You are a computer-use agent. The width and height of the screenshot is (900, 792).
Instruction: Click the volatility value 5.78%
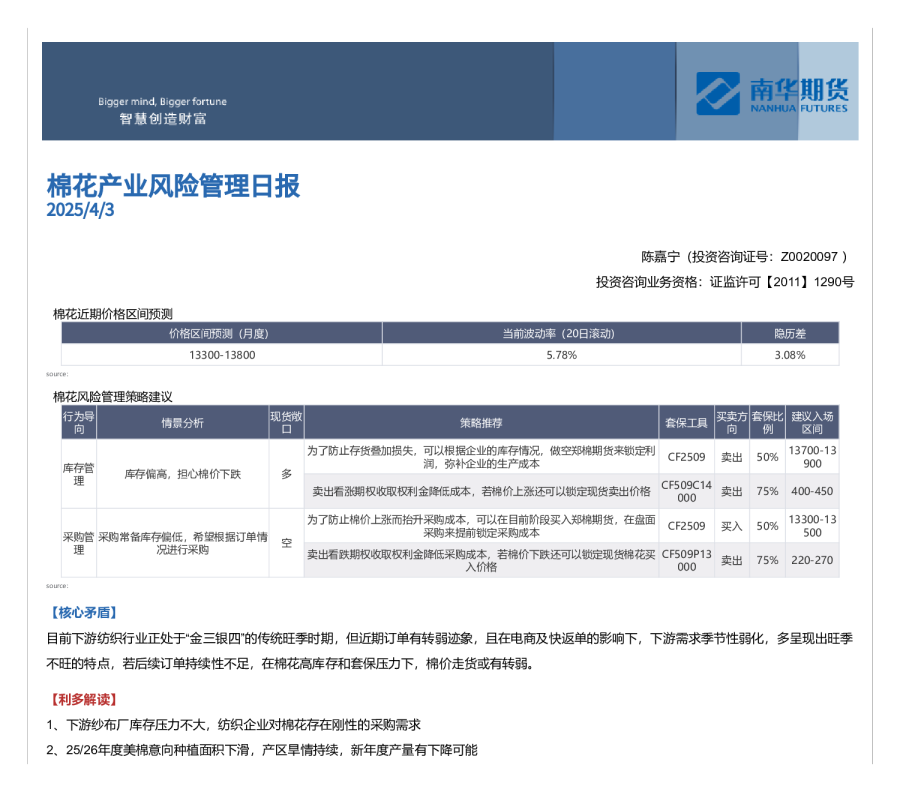[561, 355]
